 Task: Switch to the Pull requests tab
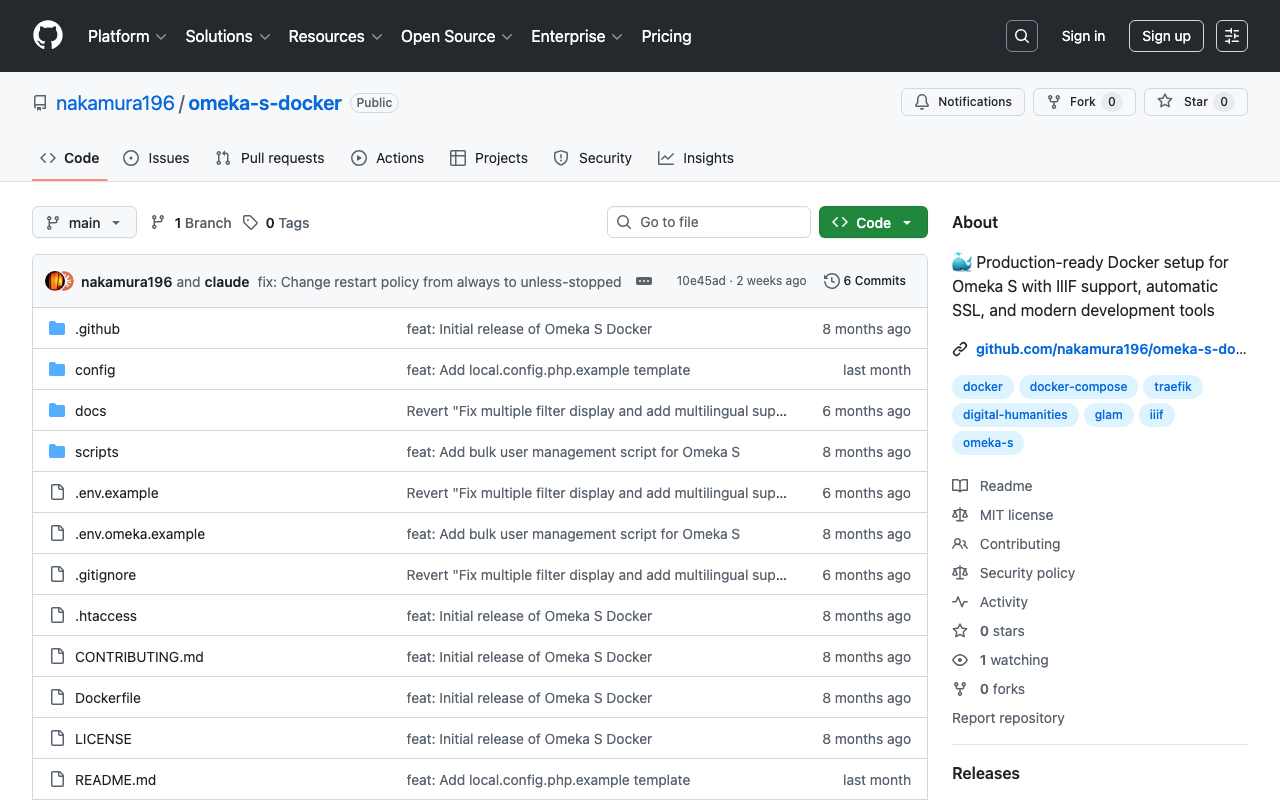tap(269, 158)
